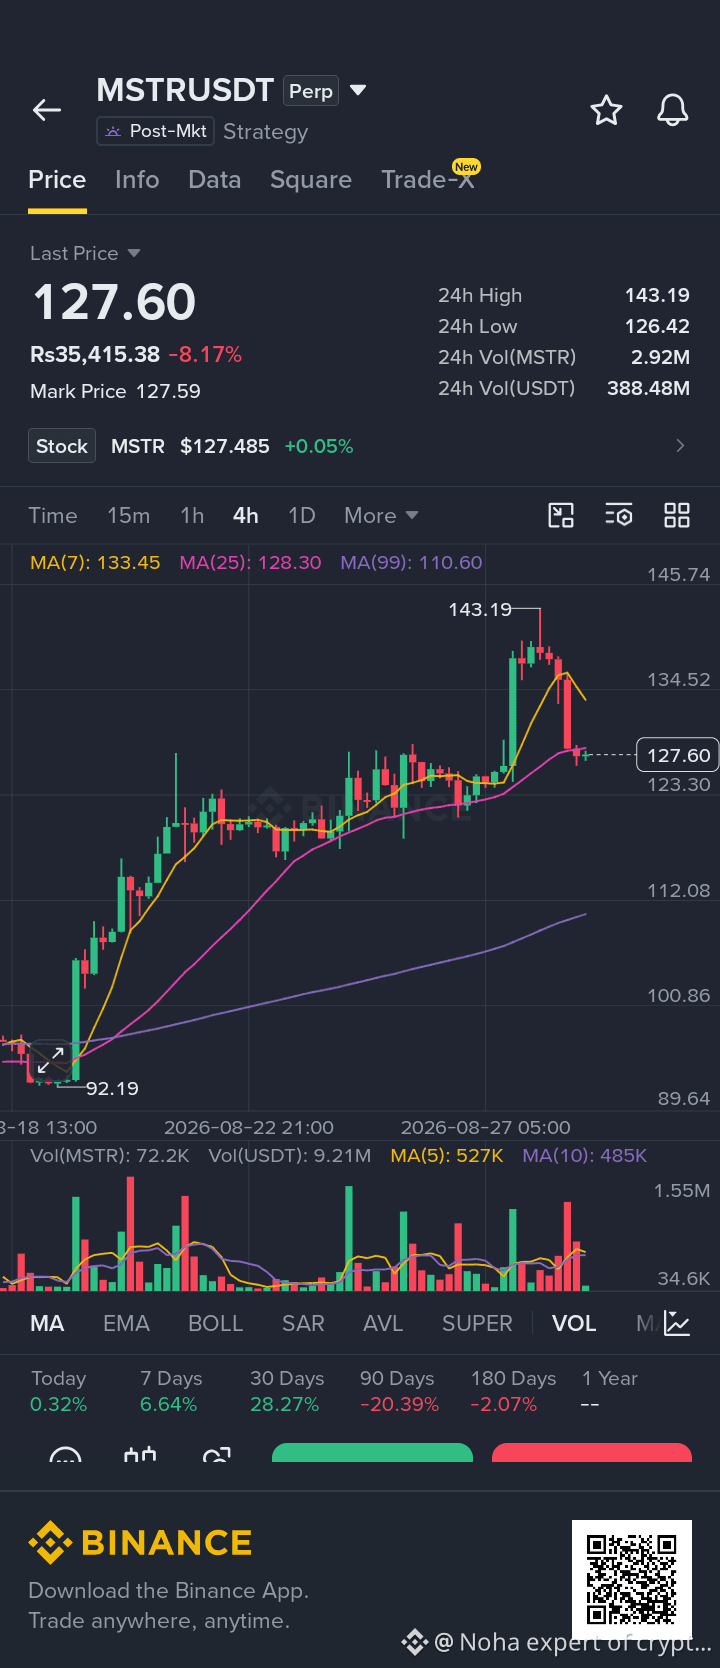Click the 90 Days -20.39% performance
The image size is (720, 1668).
[399, 1391]
